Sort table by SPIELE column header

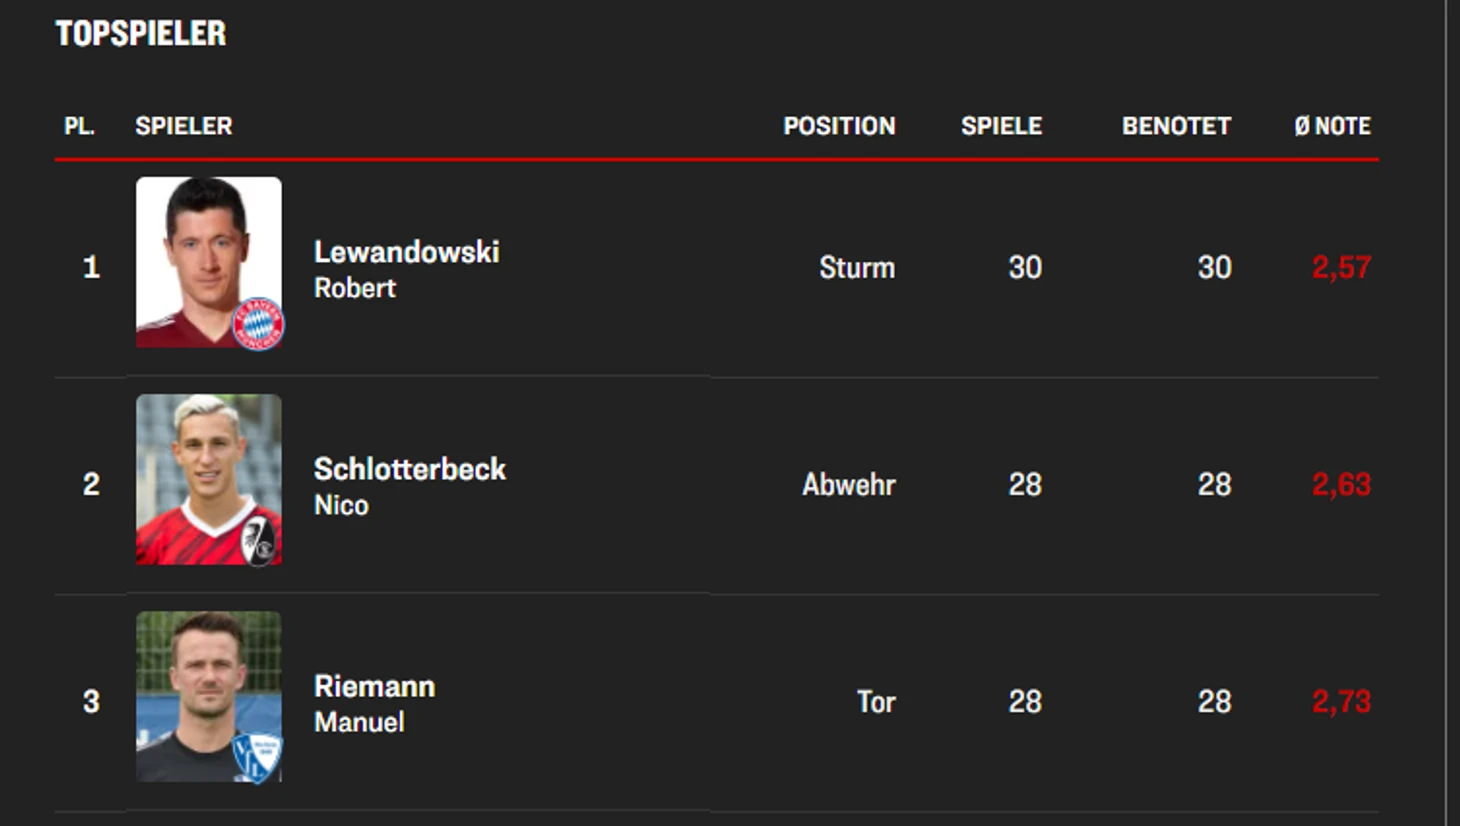pyautogui.click(x=1001, y=126)
